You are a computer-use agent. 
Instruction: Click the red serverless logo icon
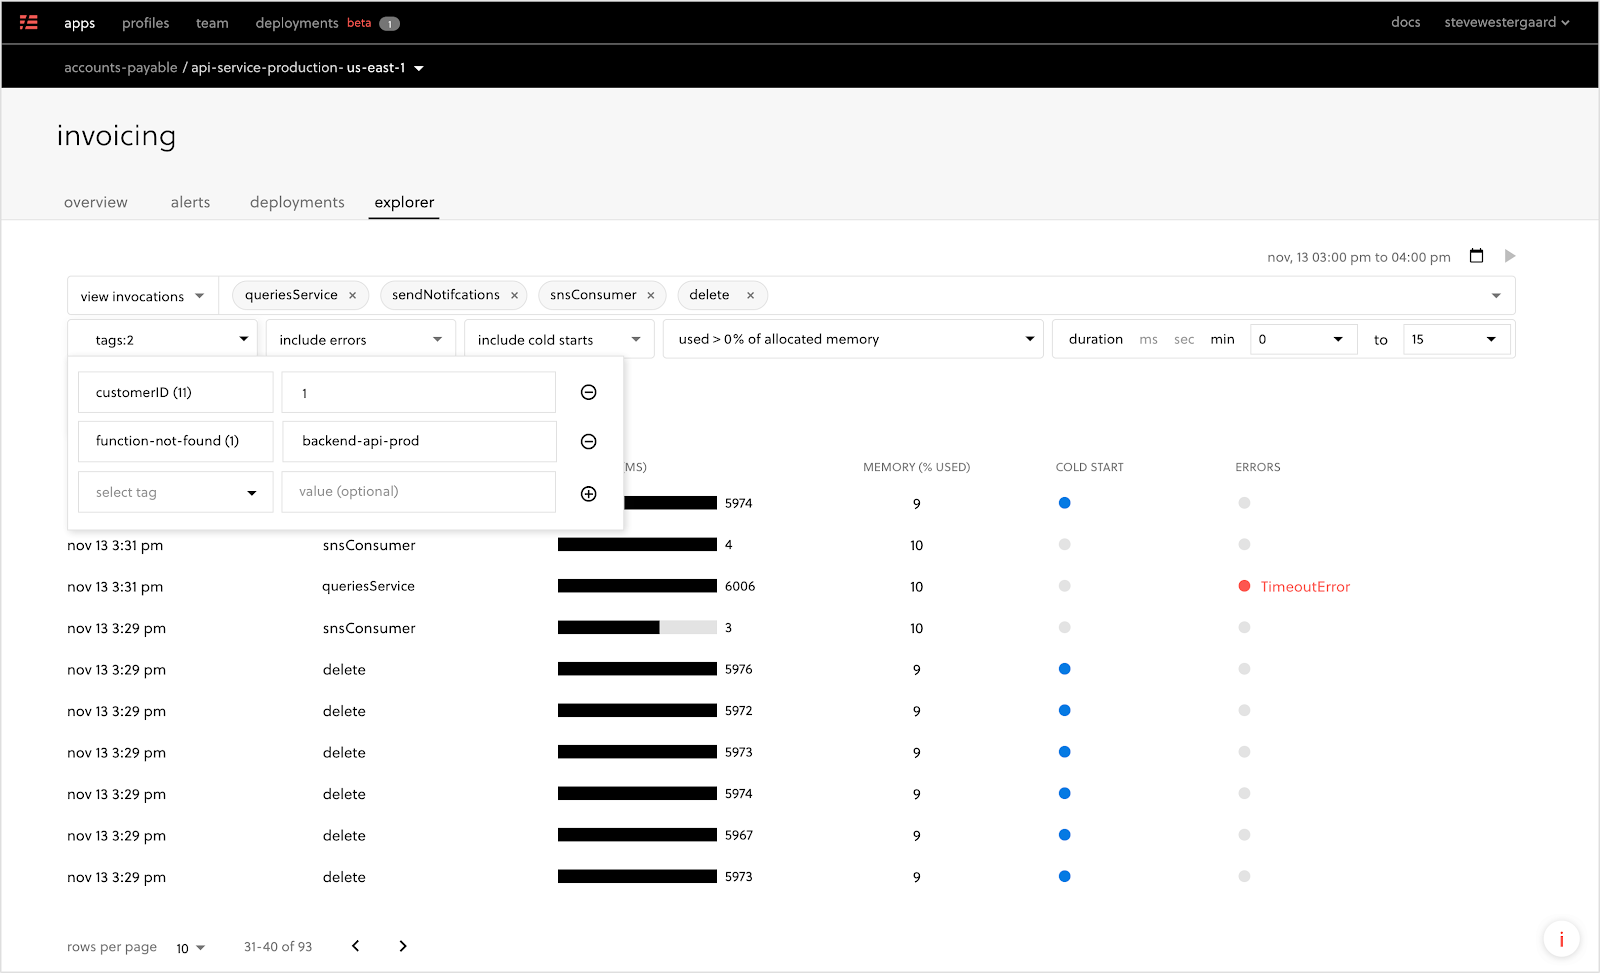(28, 22)
